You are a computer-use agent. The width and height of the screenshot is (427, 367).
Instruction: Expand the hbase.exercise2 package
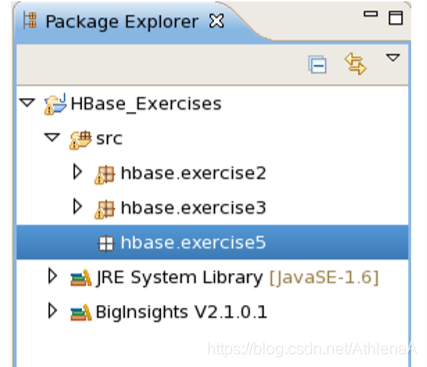(78, 172)
